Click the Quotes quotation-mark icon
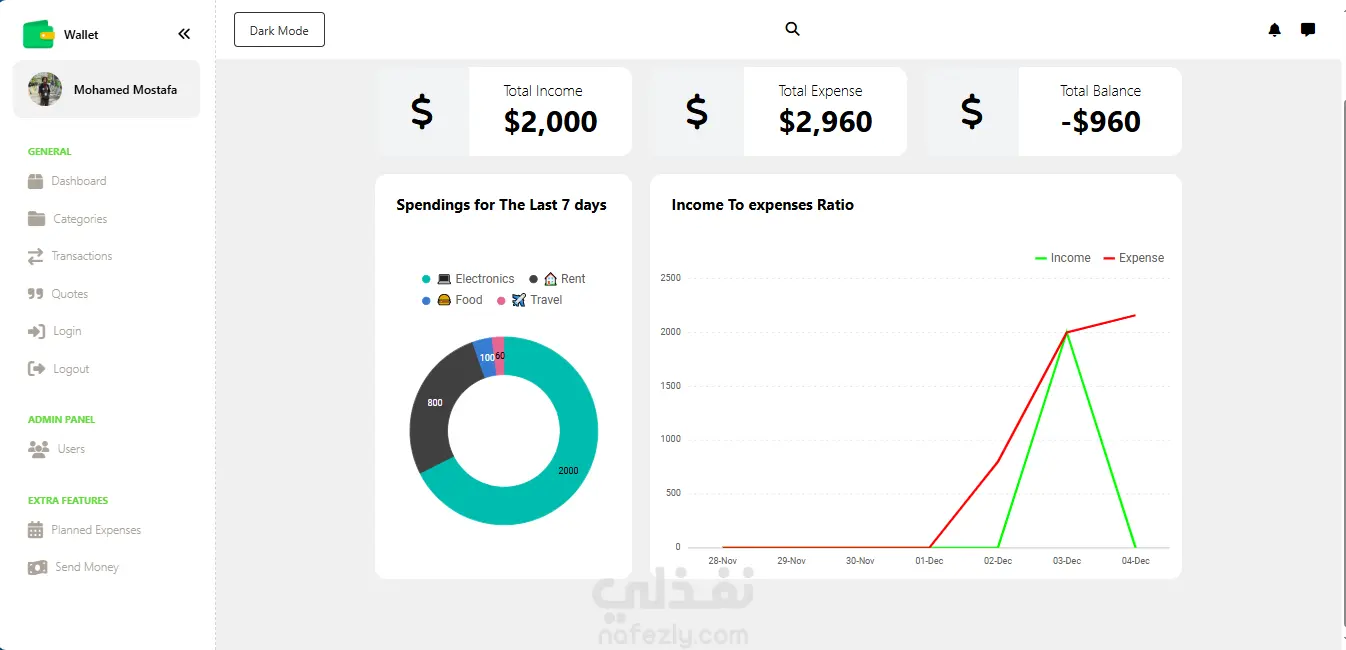Image resolution: width=1346 pixels, height=650 pixels. (x=36, y=294)
